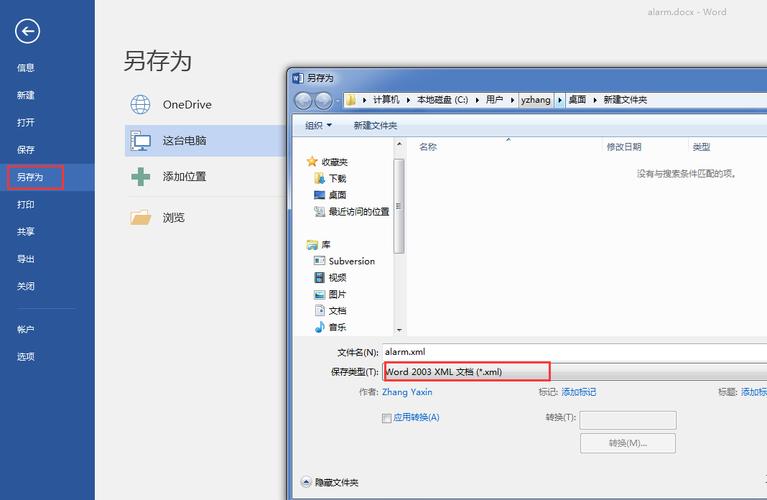Toggle the Apply Transform checkbox

[386, 418]
